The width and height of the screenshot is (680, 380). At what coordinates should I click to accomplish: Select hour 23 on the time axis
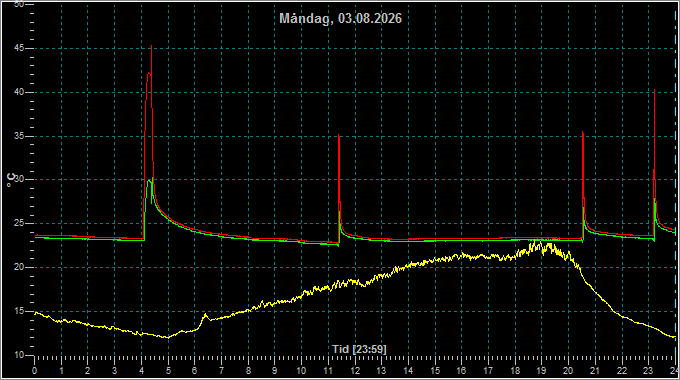coord(648,371)
